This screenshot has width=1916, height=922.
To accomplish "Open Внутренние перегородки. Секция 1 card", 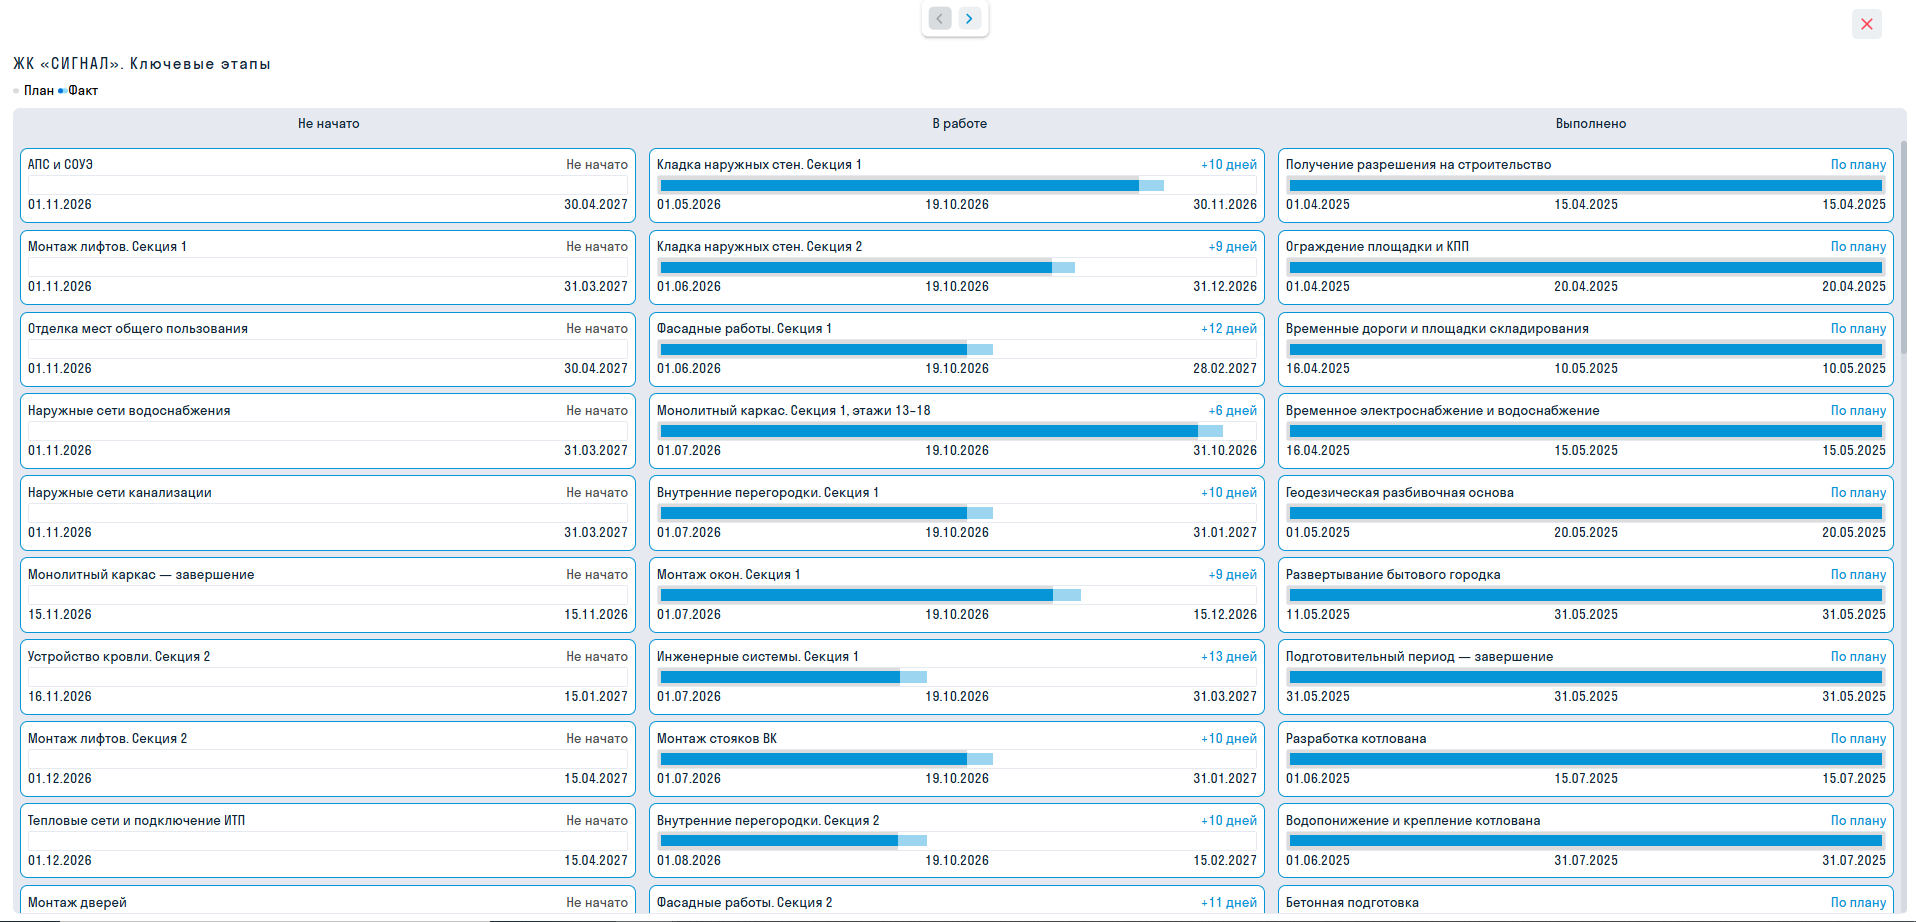I will tap(957, 513).
